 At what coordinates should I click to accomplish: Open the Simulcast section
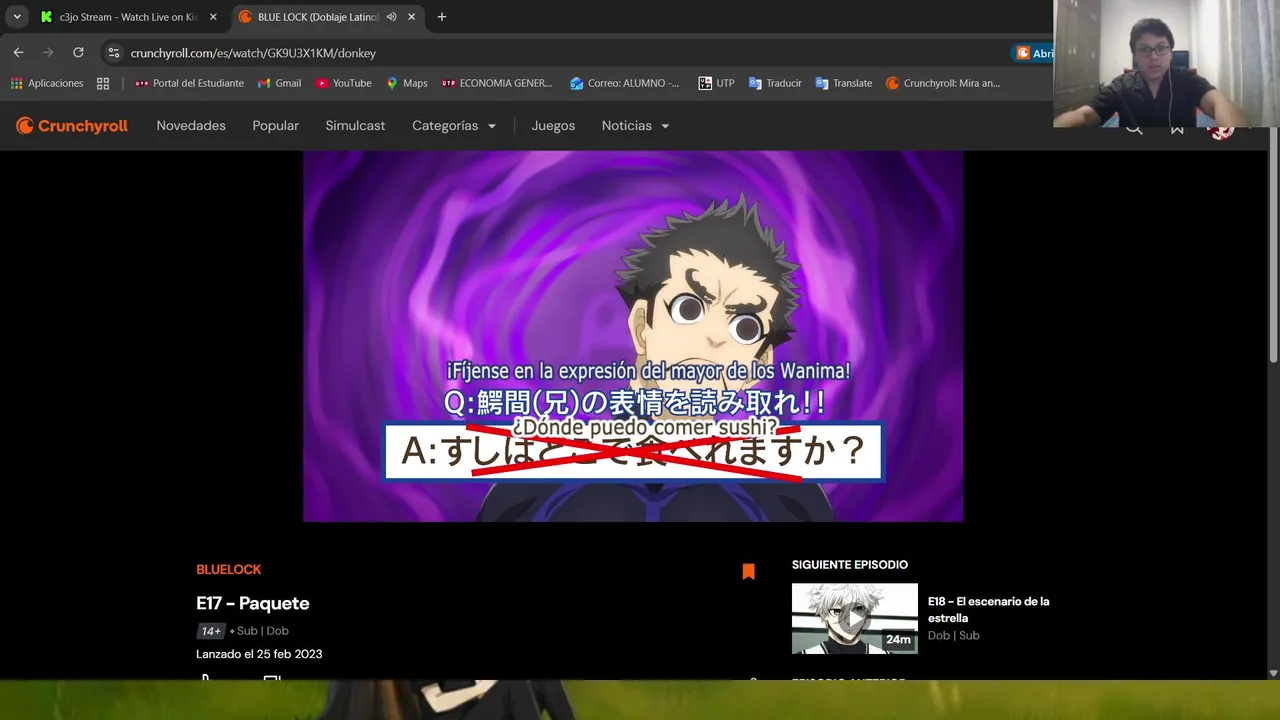click(355, 125)
